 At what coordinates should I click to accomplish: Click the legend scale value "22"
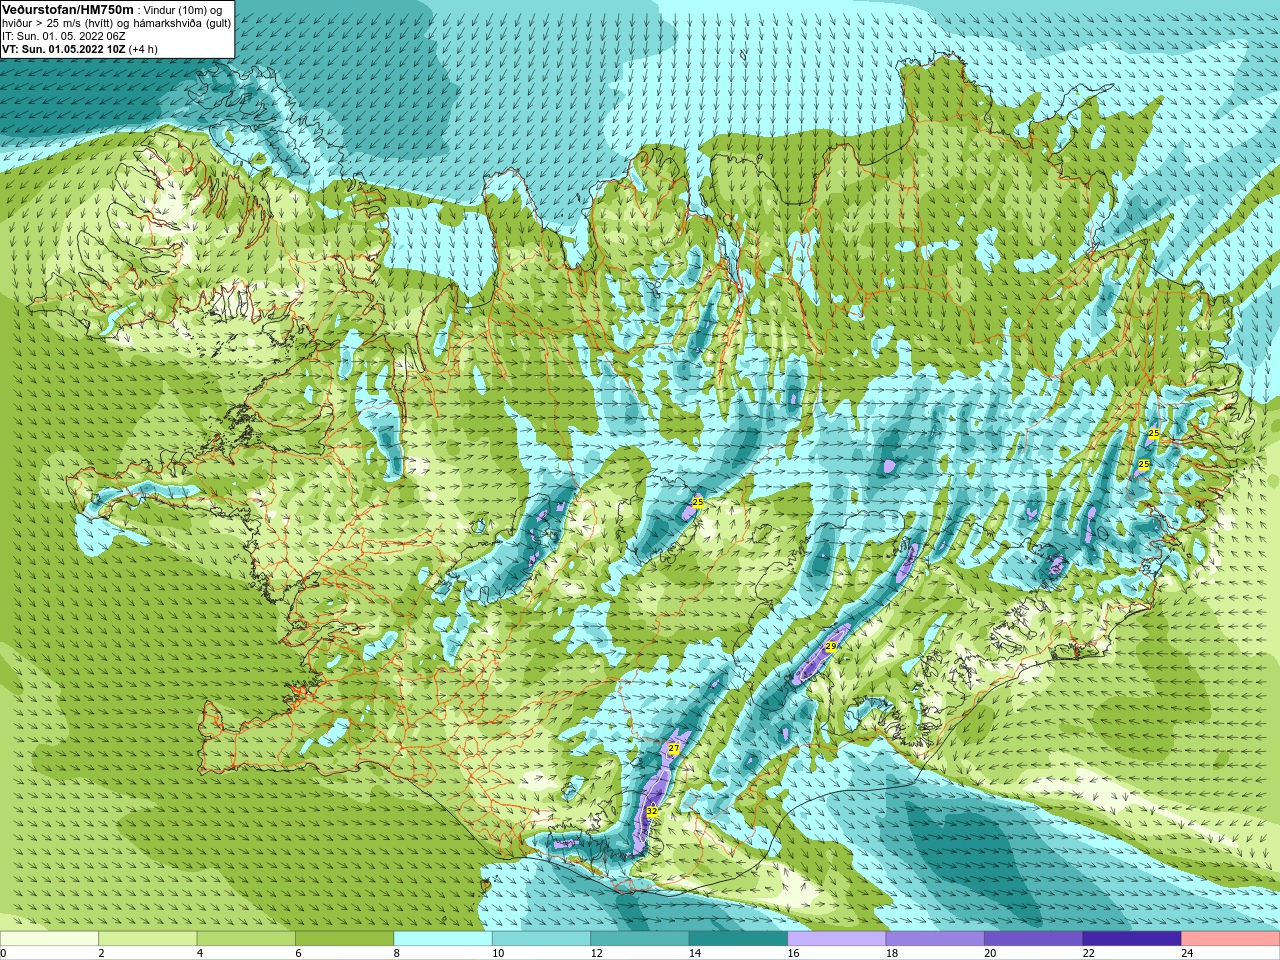[1089, 953]
